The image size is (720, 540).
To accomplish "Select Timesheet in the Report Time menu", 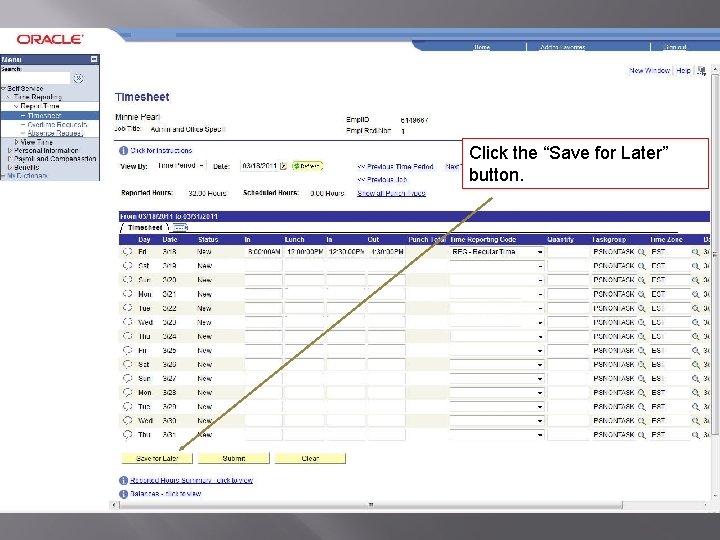I will click(44, 116).
